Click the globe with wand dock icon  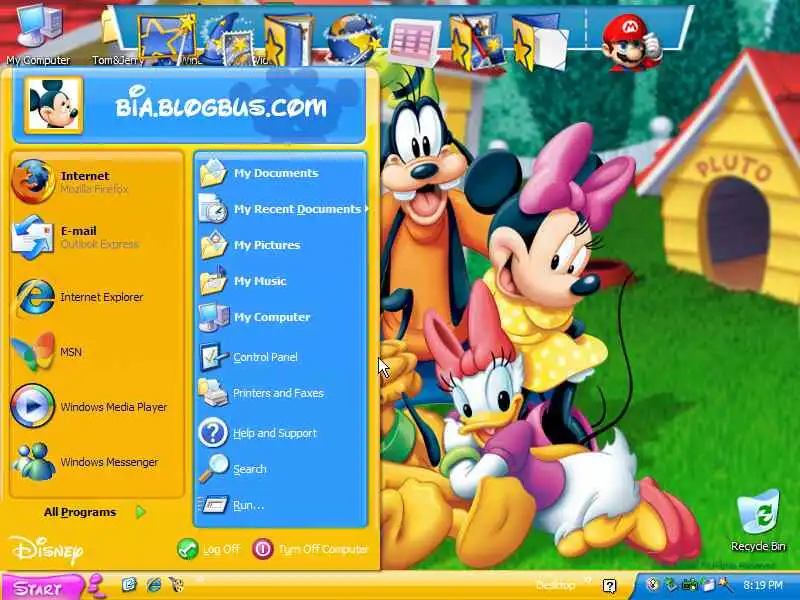[x=354, y=40]
